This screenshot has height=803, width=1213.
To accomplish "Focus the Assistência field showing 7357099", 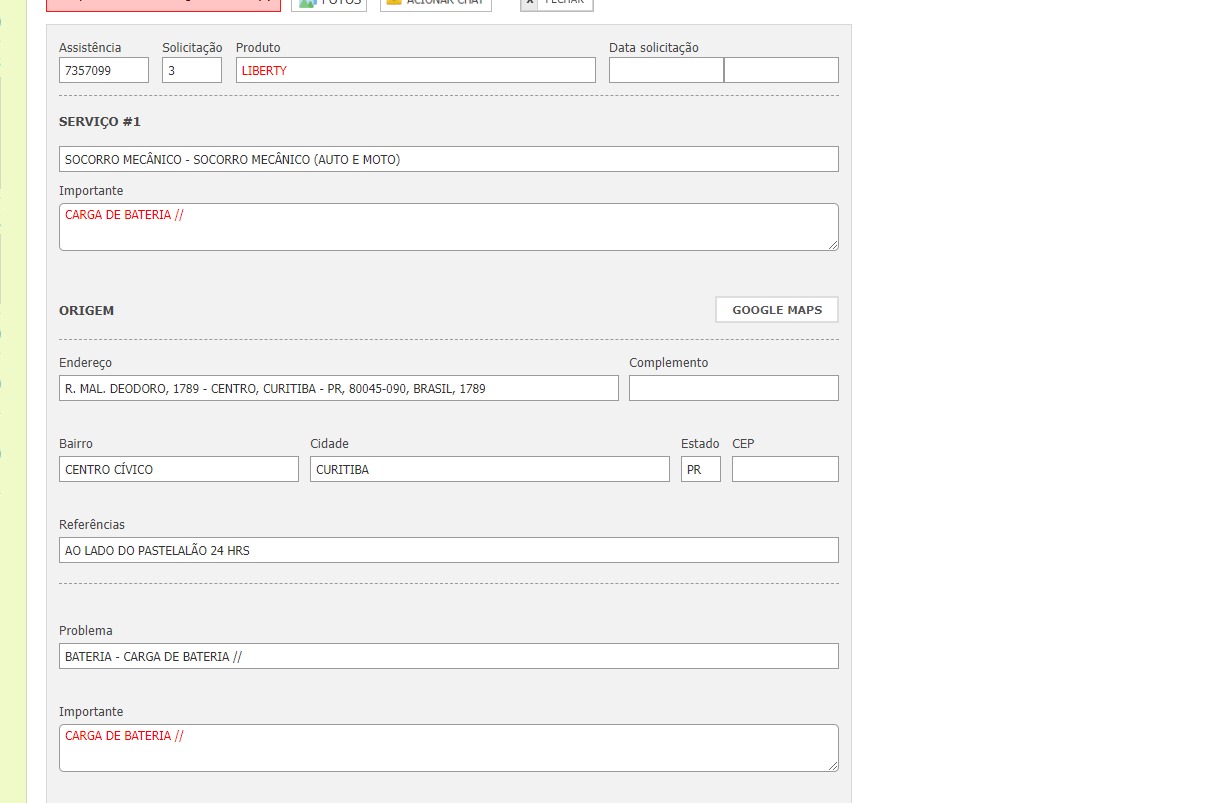I will [104, 70].
